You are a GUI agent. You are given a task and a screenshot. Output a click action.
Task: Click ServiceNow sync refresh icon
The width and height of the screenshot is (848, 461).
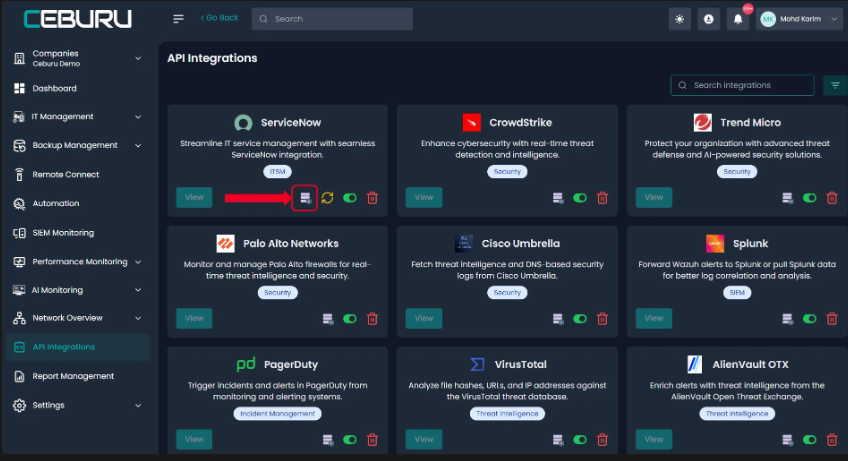tap(327, 197)
